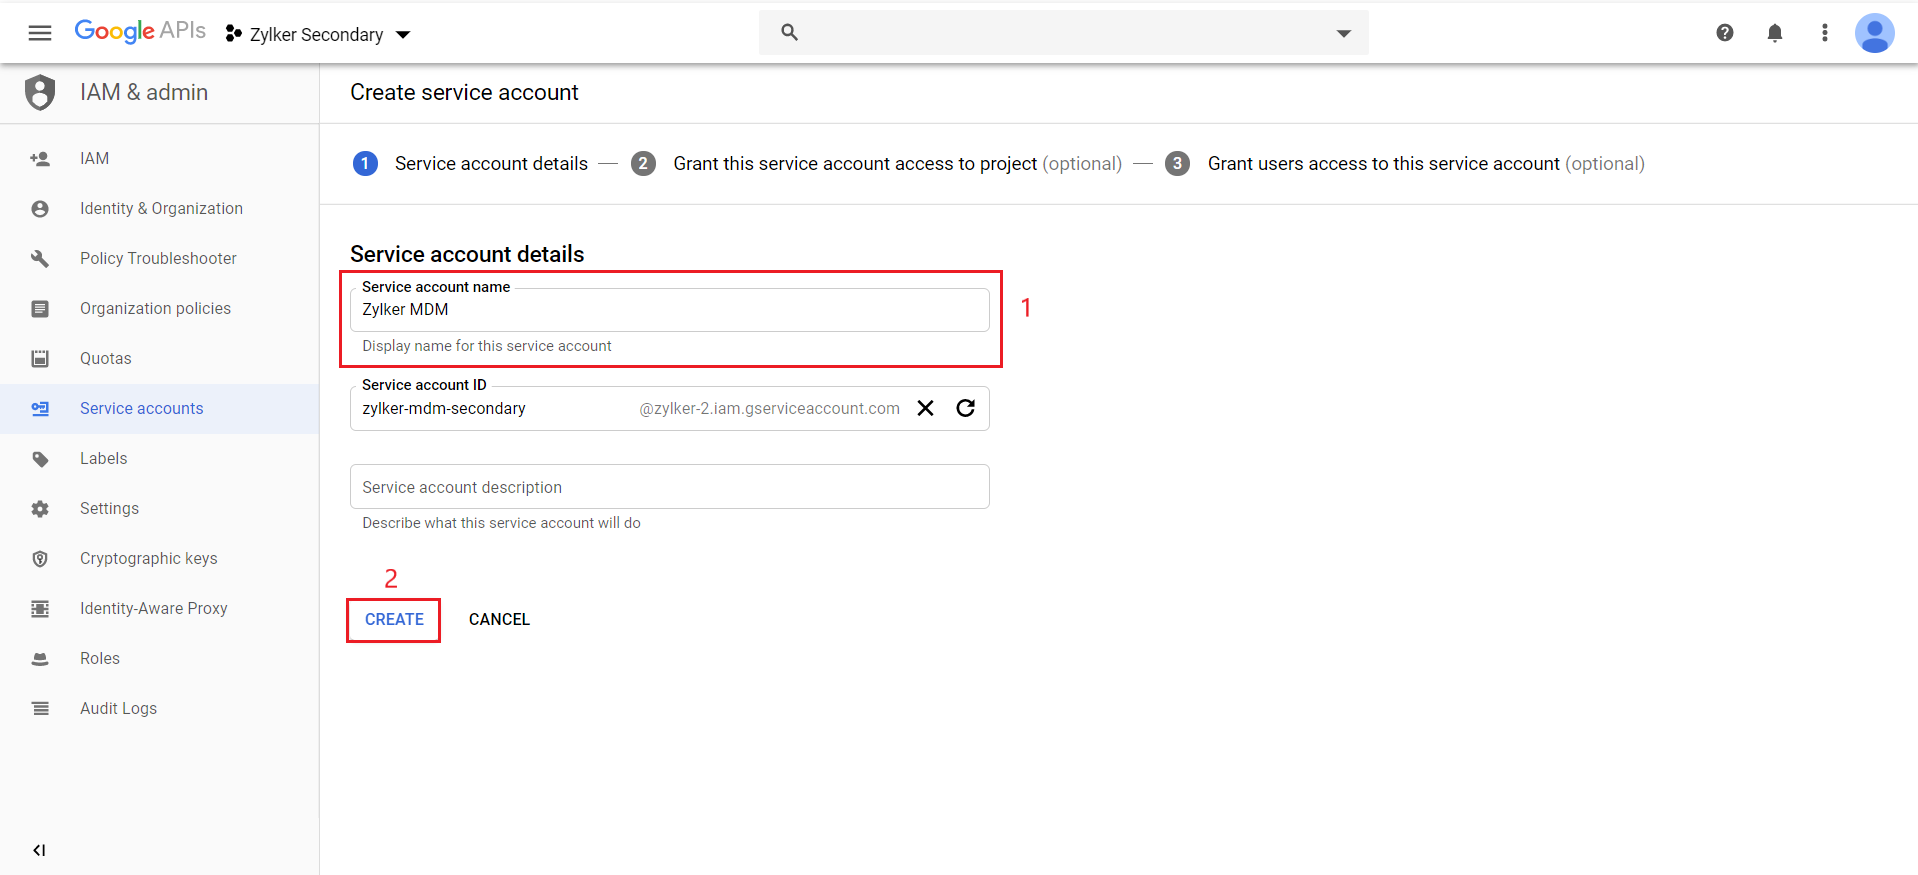Select Audit Logs from sidebar
Image resolution: width=1918 pixels, height=875 pixels.
click(x=118, y=708)
